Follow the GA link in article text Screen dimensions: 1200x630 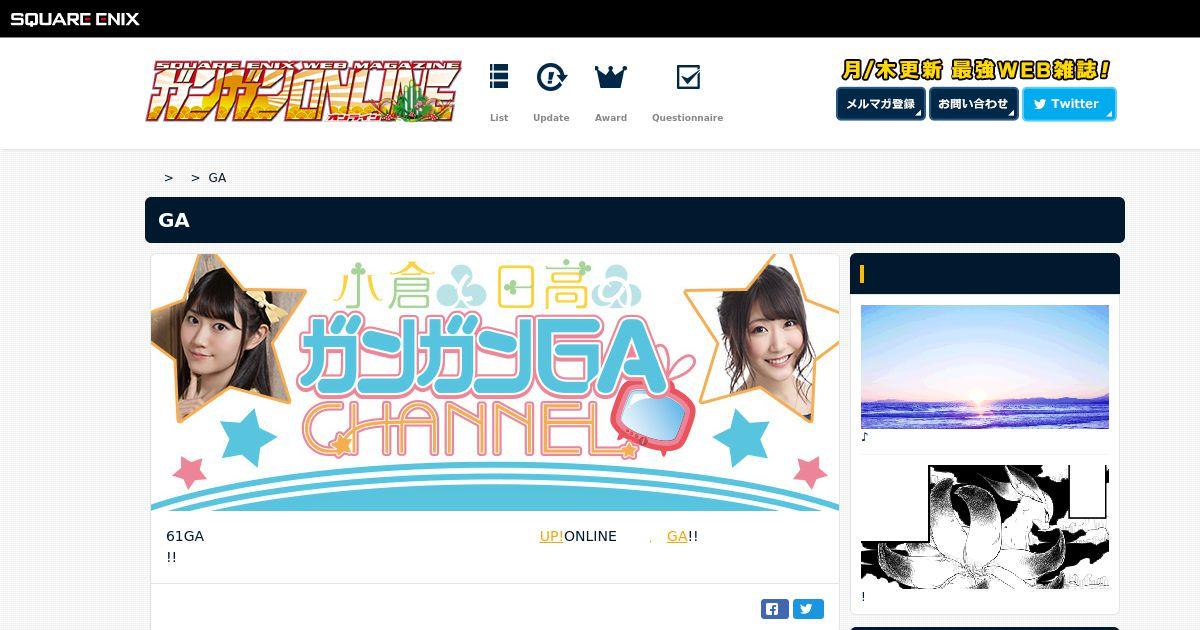[x=677, y=536]
